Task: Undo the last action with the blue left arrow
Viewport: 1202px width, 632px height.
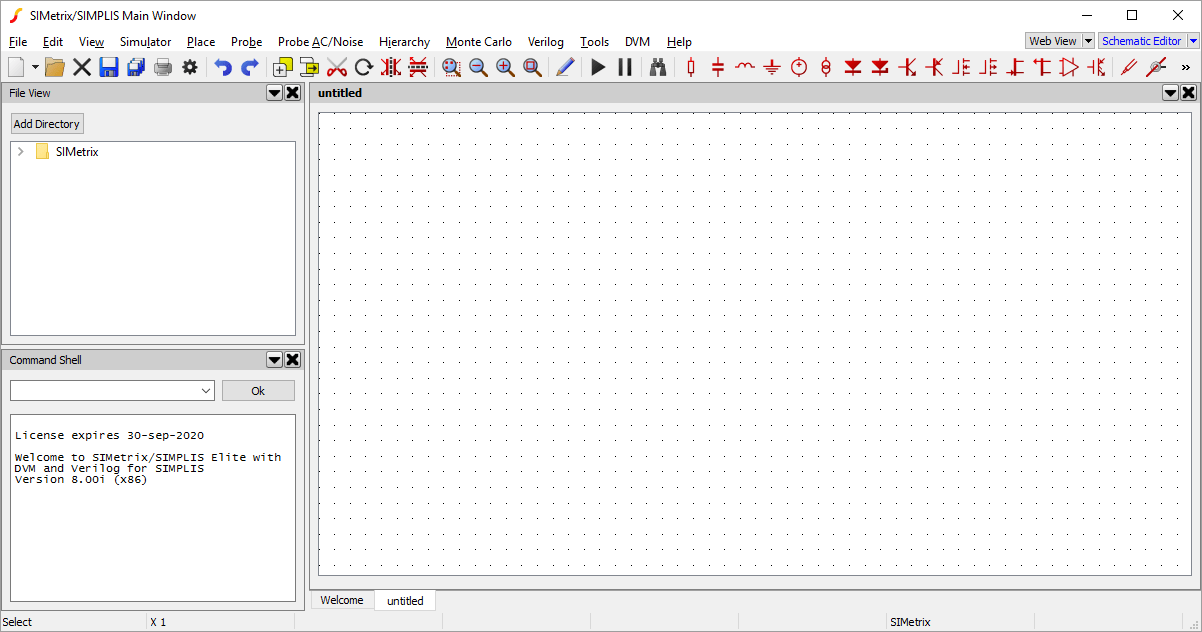Action: (223, 67)
